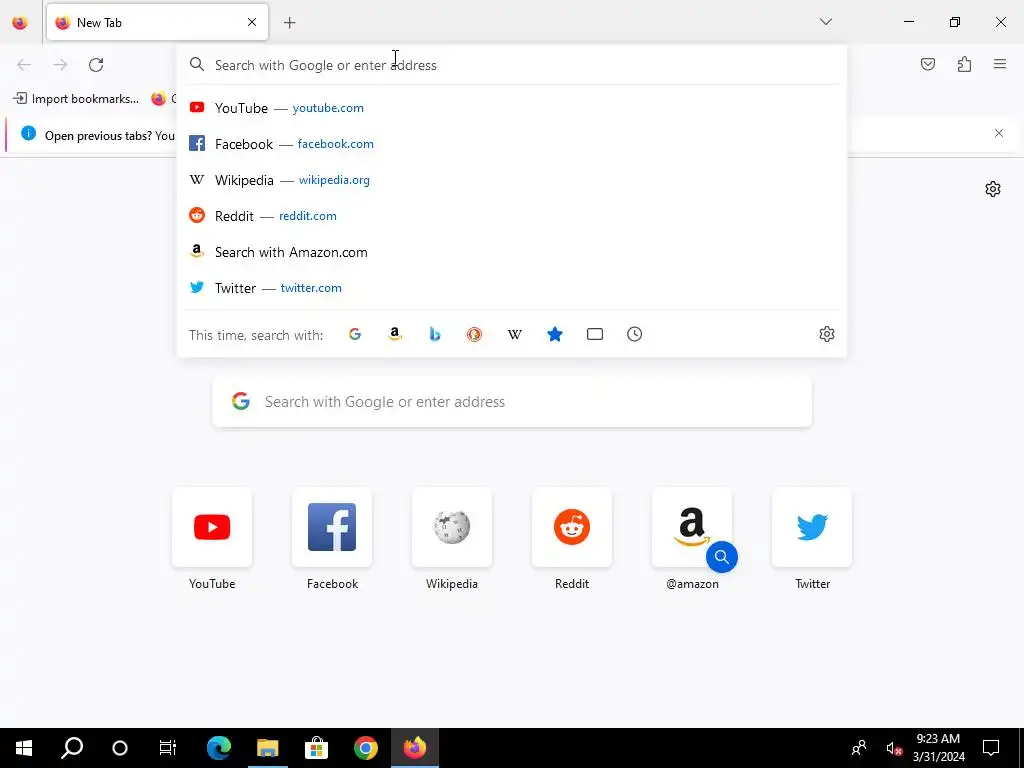Open File Explorer from taskbar
Image resolution: width=1024 pixels, height=768 pixels.
click(x=268, y=748)
